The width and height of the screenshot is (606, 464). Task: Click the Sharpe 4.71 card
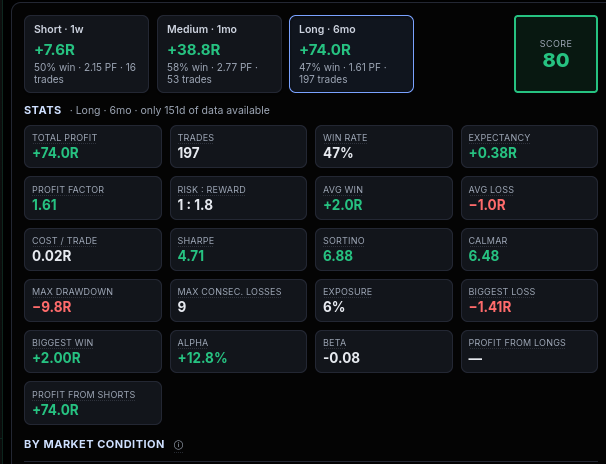click(x=238, y=249)
